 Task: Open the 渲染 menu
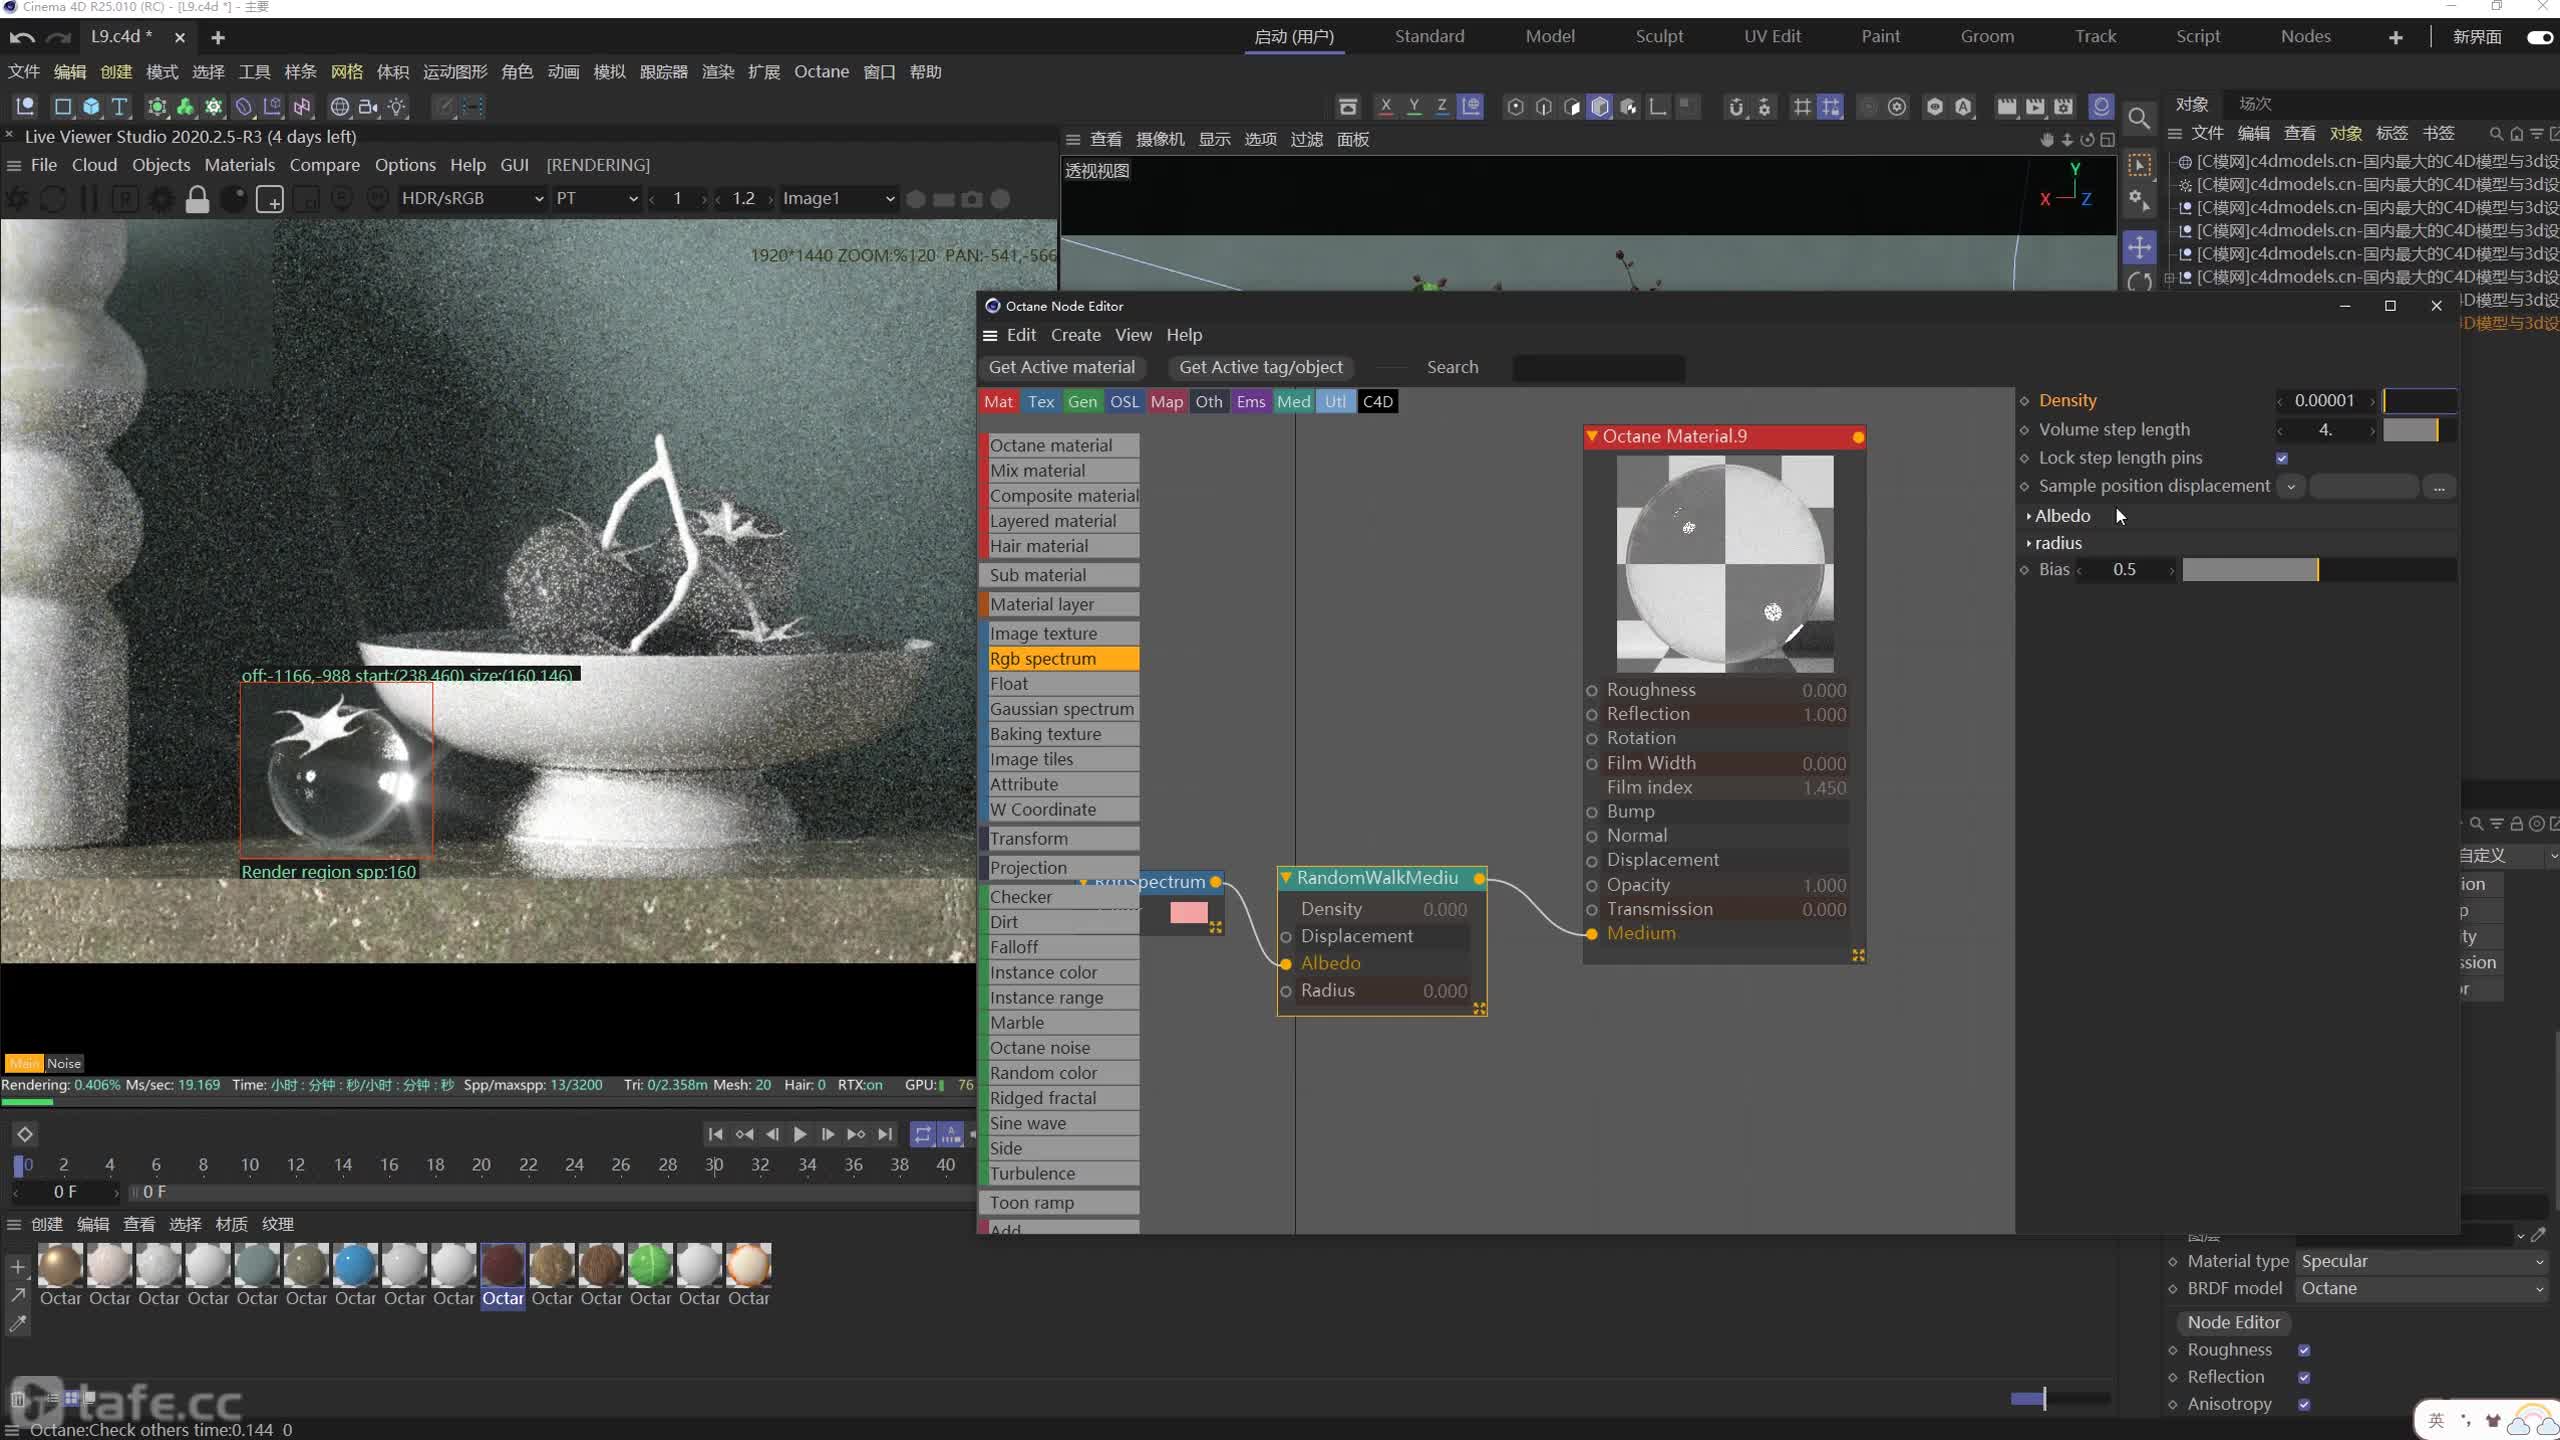point(718,72)
